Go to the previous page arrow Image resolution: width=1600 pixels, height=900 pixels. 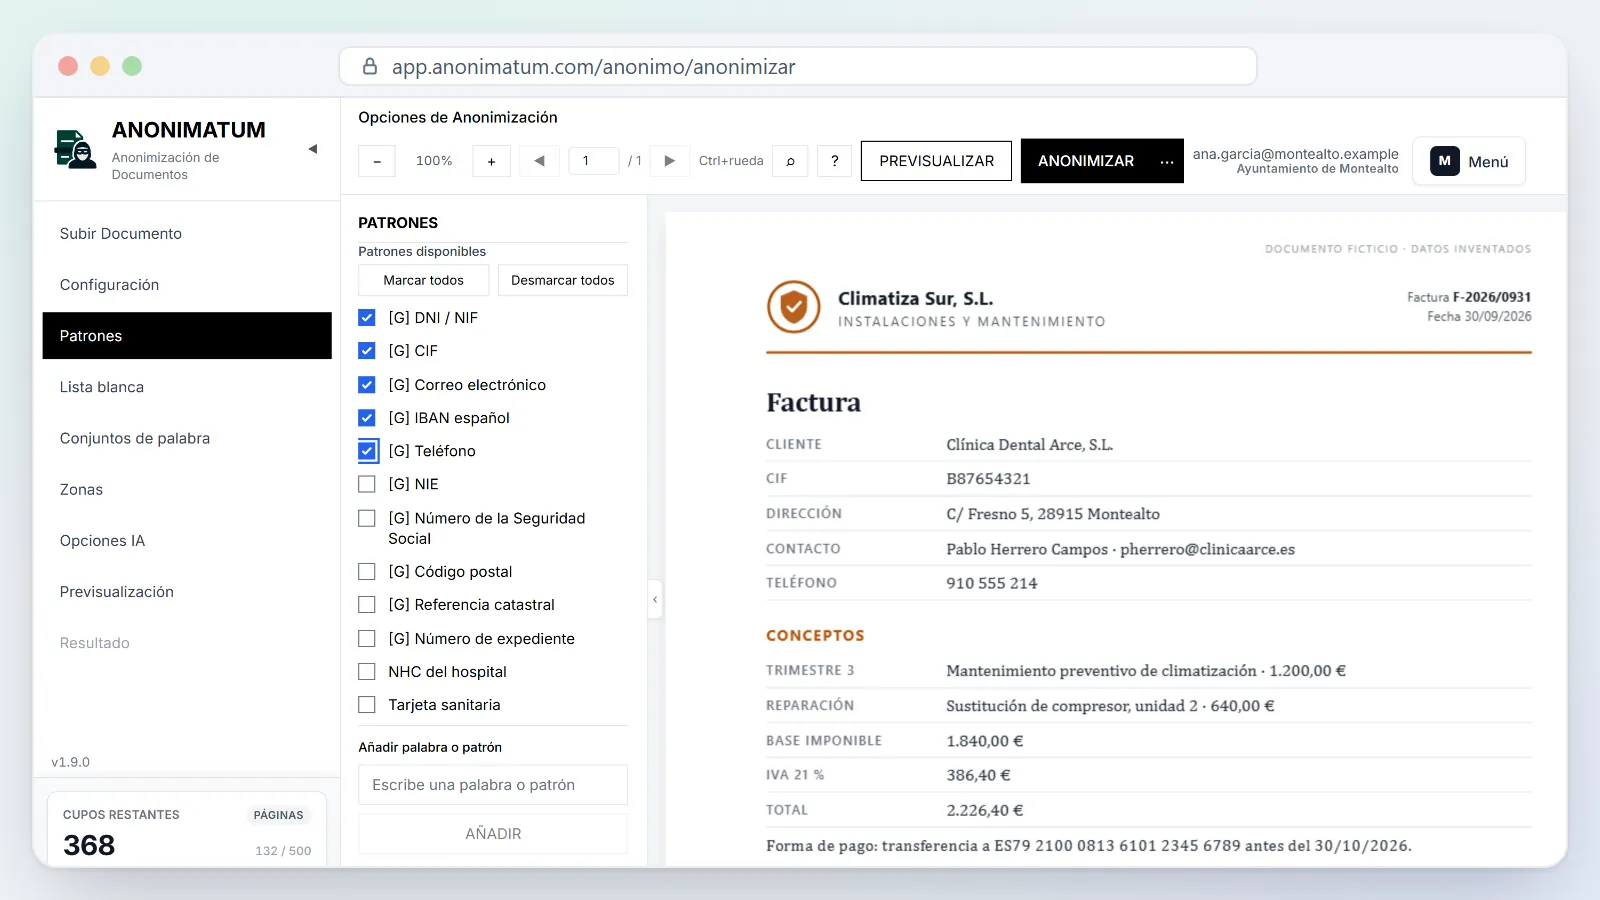(540, 161)
